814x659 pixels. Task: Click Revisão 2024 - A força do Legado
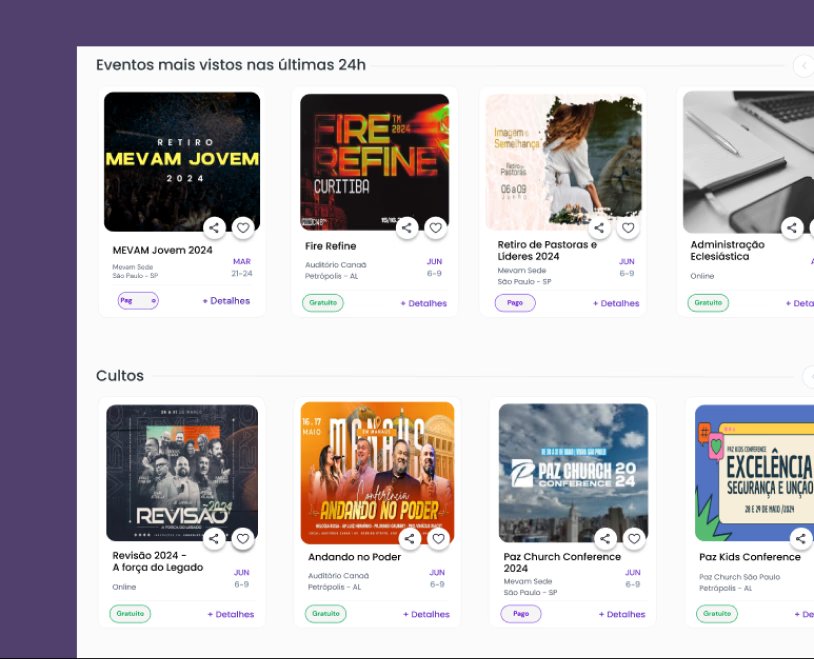[x=158, y=561]
